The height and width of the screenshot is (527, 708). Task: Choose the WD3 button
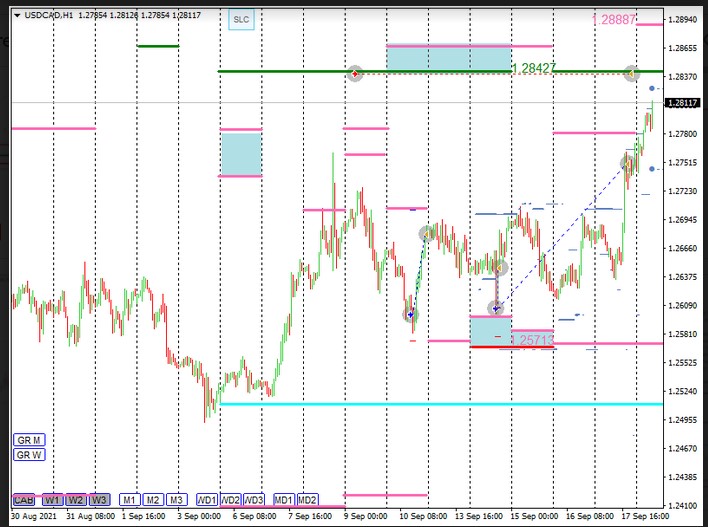point(254,499)
